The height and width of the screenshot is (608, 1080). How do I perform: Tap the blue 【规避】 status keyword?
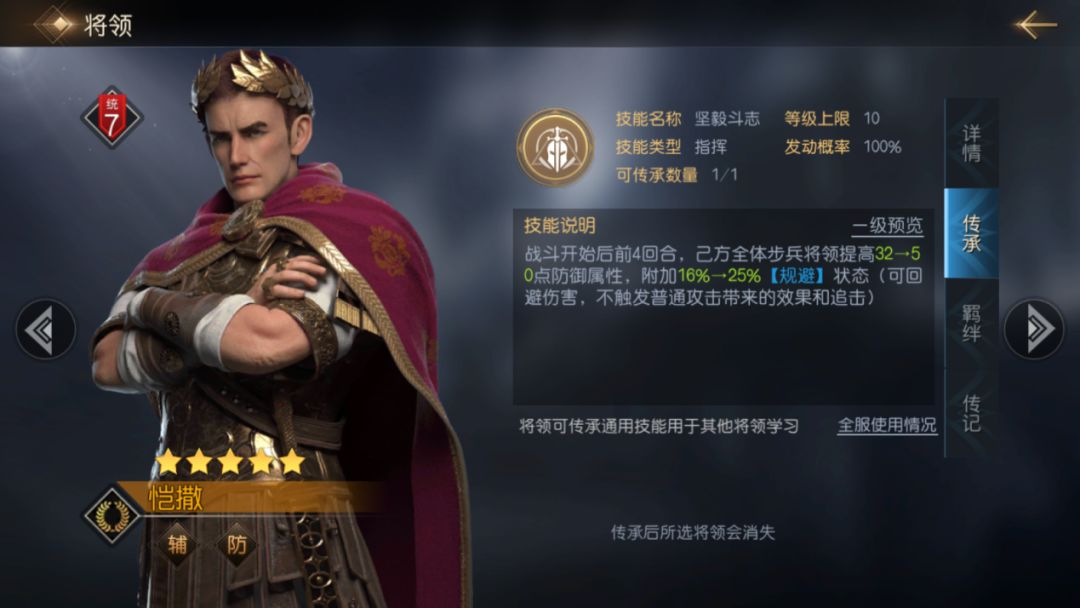(797, 276)
